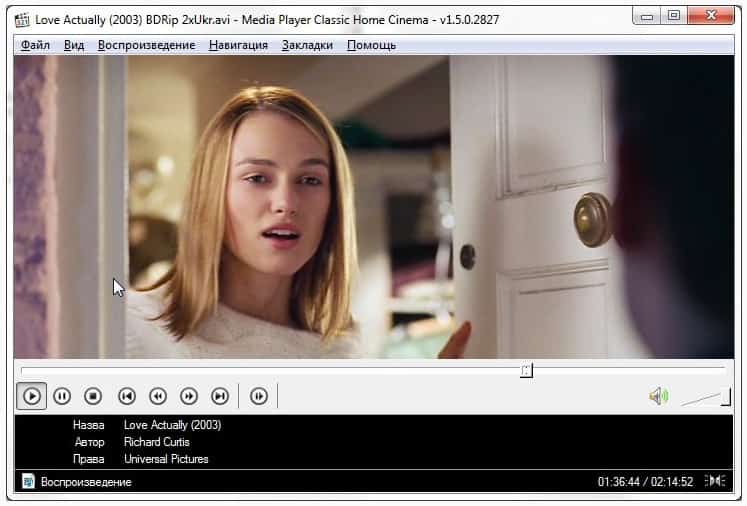747x506 pixels.
Task: Skip to previous chapter
Action: pos(127,396)
